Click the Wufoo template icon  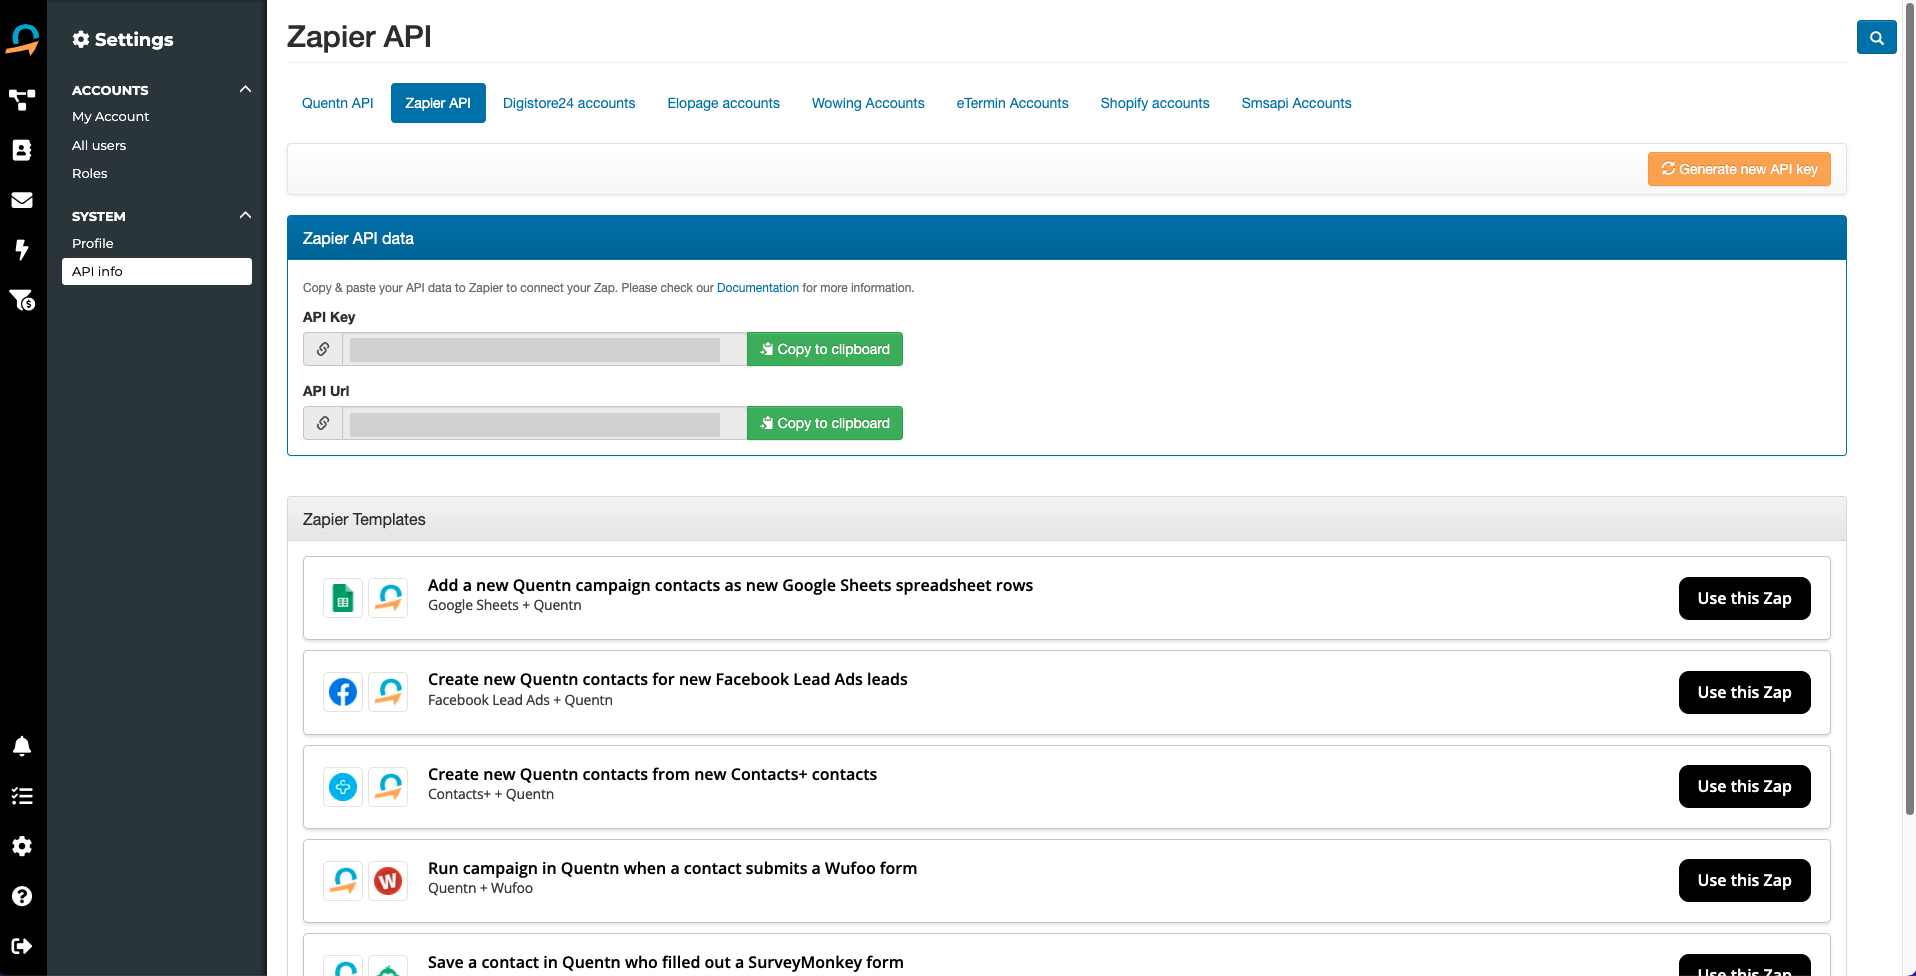point(388,881)
